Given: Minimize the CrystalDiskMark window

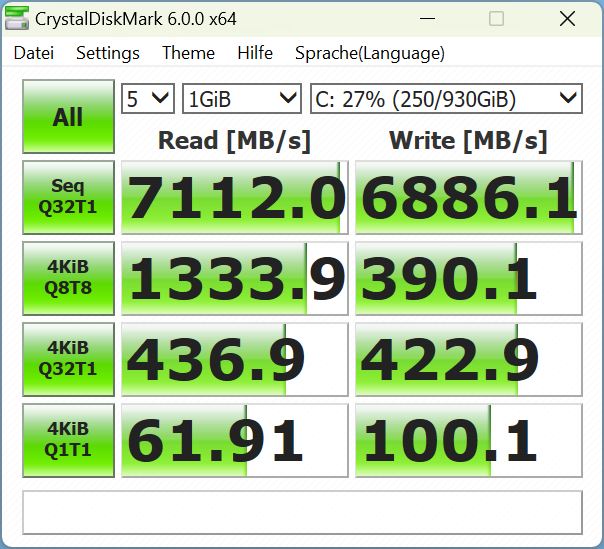Looking at the screenshot, I should pos(427,18).
